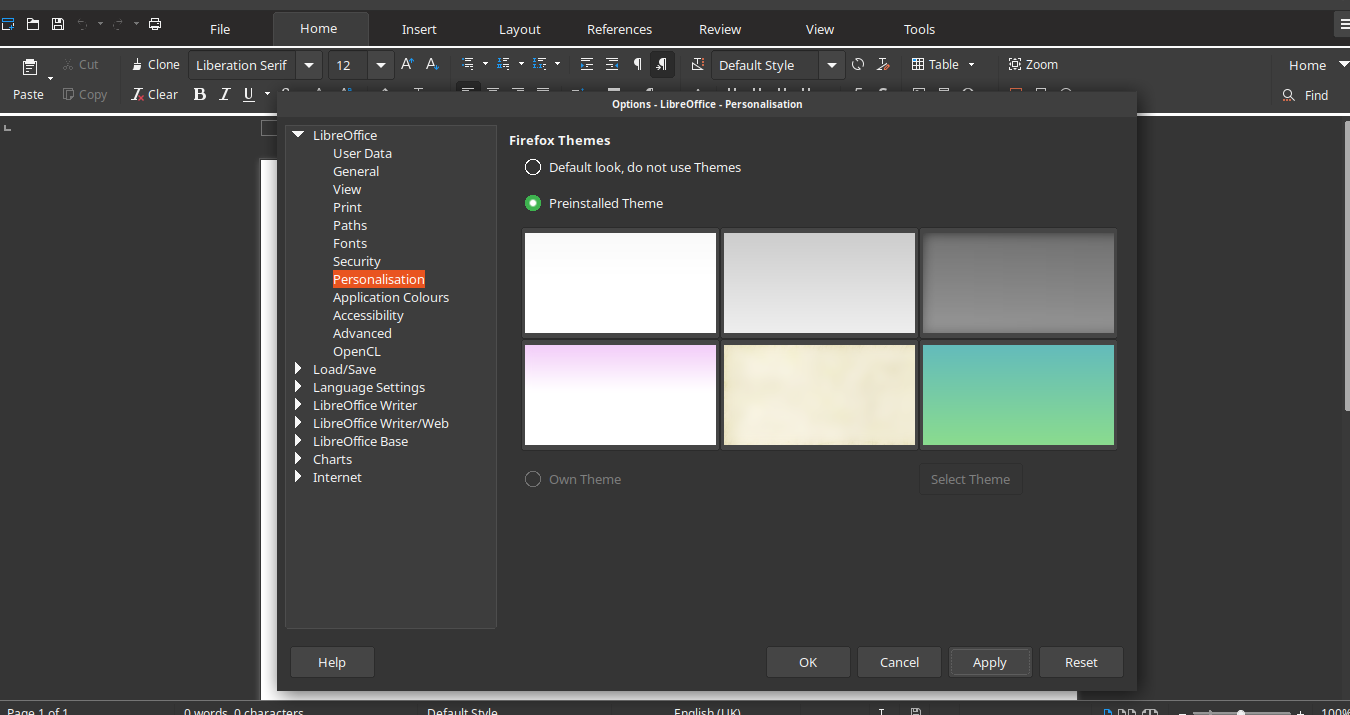Click the increase font size icon
Screen dimensions: 1350x715
tap(407, 64)
